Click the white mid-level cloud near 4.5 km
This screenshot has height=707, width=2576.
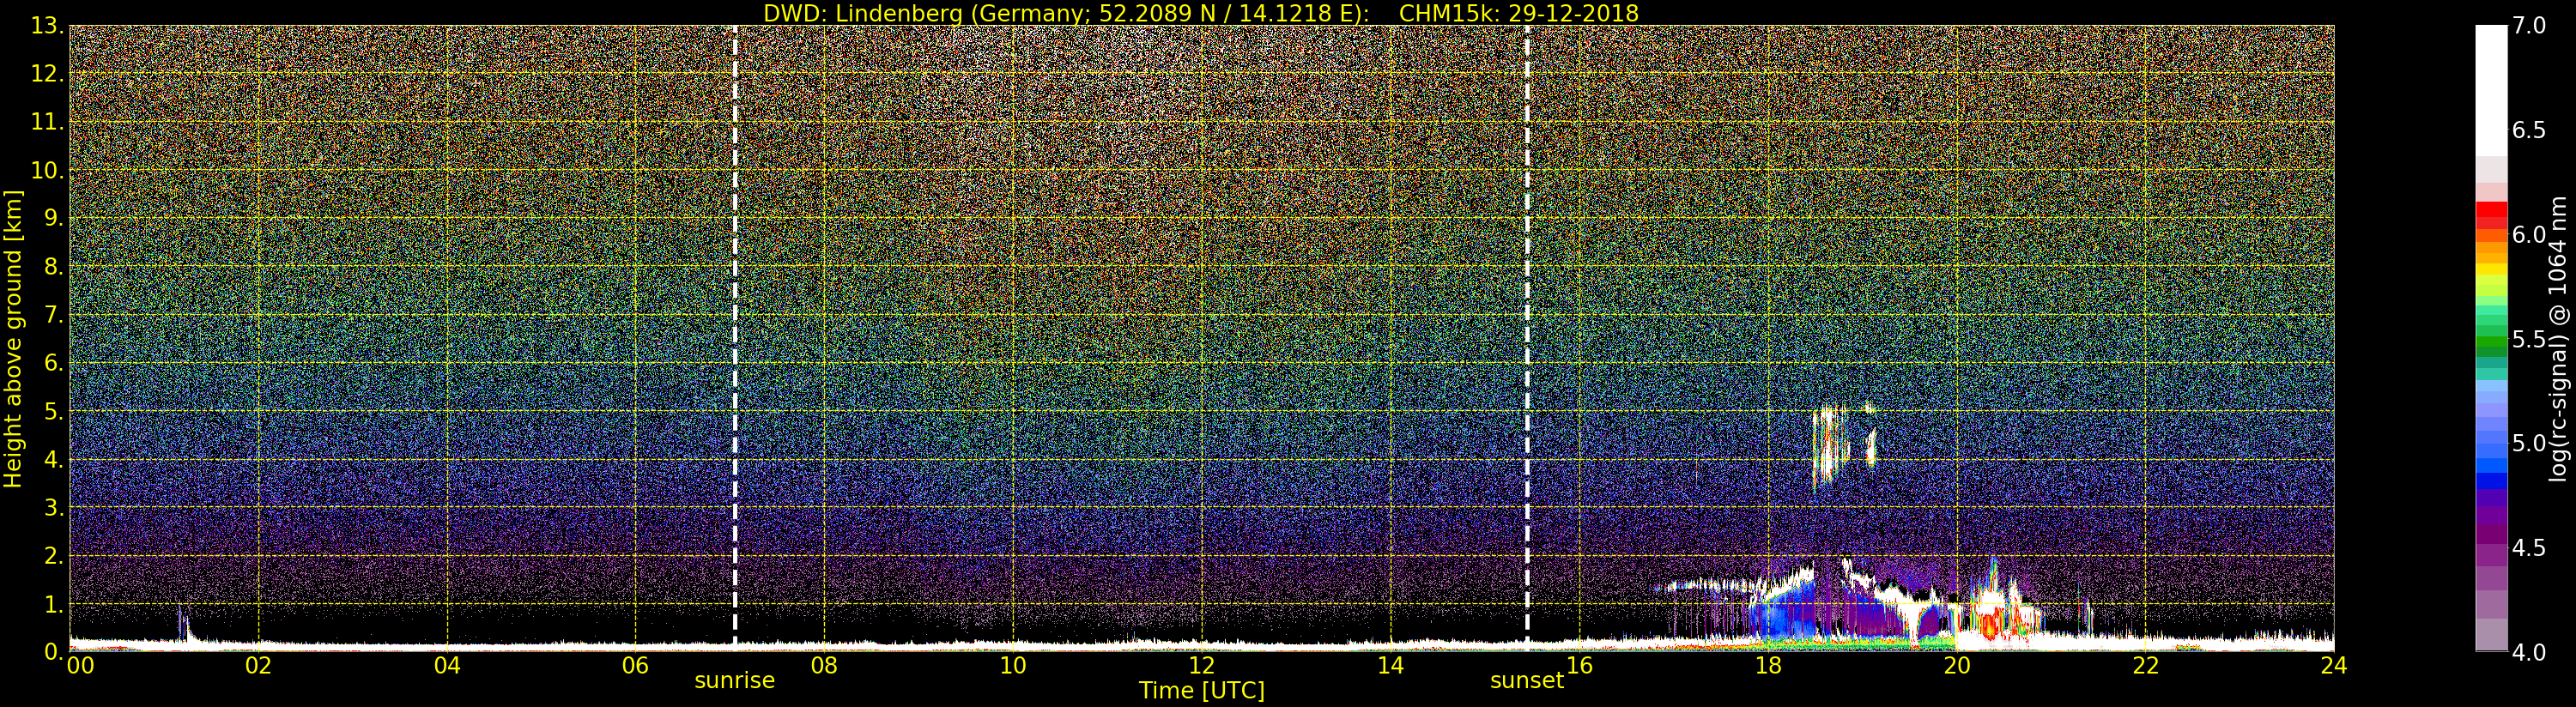1831,445
